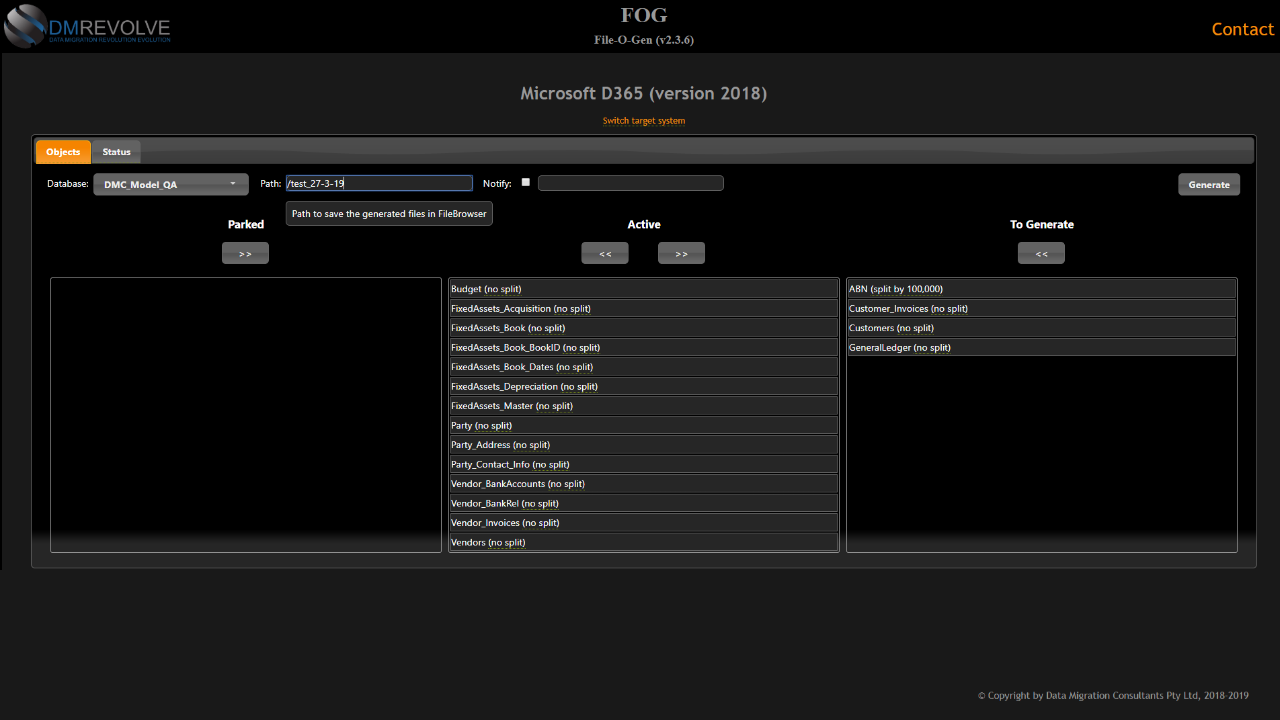Open the Contact link

click(1242, 29)
